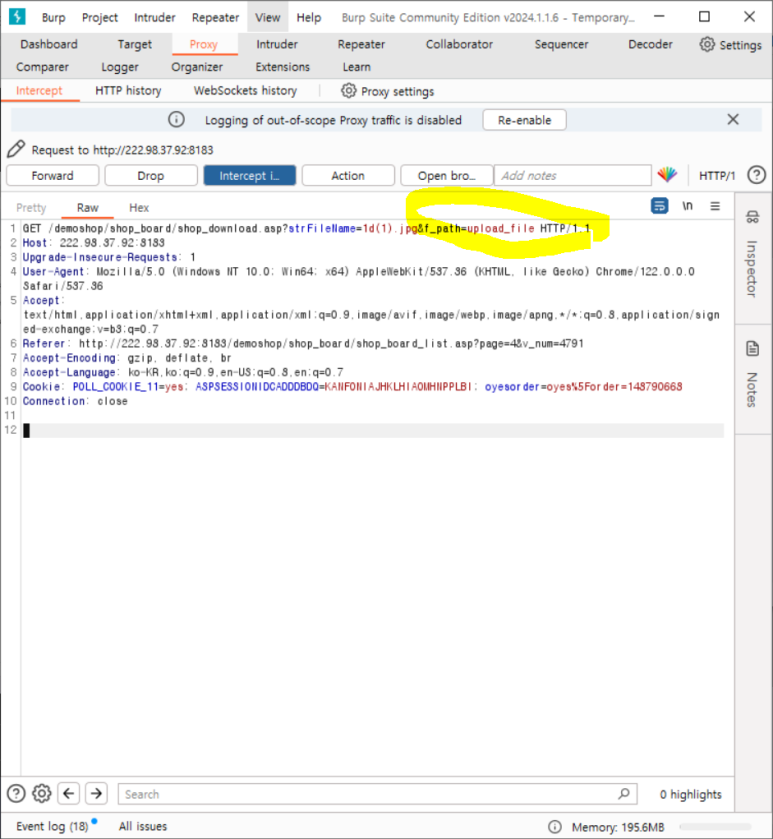Switch editor to Pretty view
The height and width of the screenshot is (839, 773).
[x=31, y=208]
